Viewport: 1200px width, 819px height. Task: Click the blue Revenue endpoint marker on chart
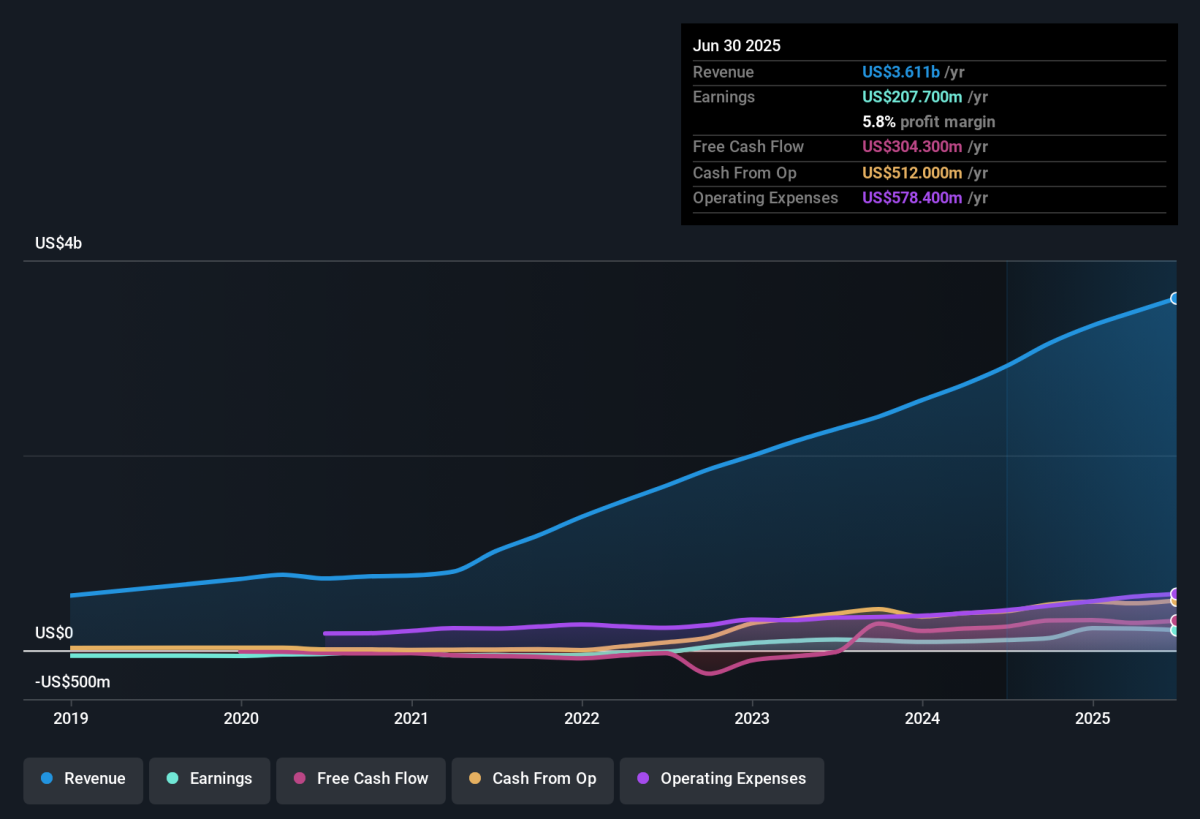click(x=1175, y=299)
